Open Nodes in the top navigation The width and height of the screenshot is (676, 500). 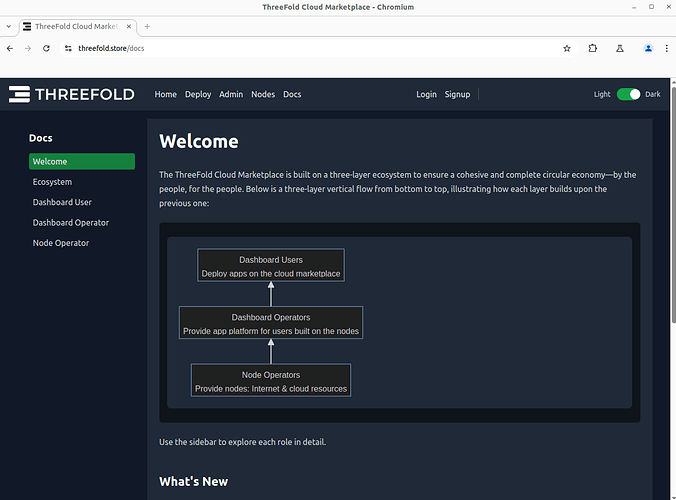point(263,94)
